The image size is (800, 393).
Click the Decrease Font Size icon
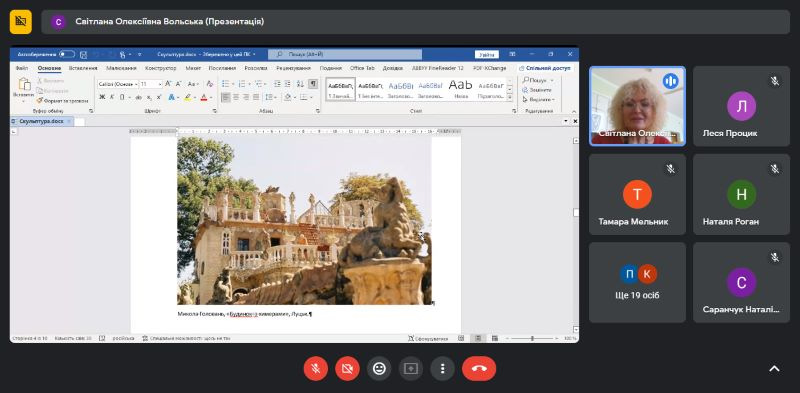179,84
